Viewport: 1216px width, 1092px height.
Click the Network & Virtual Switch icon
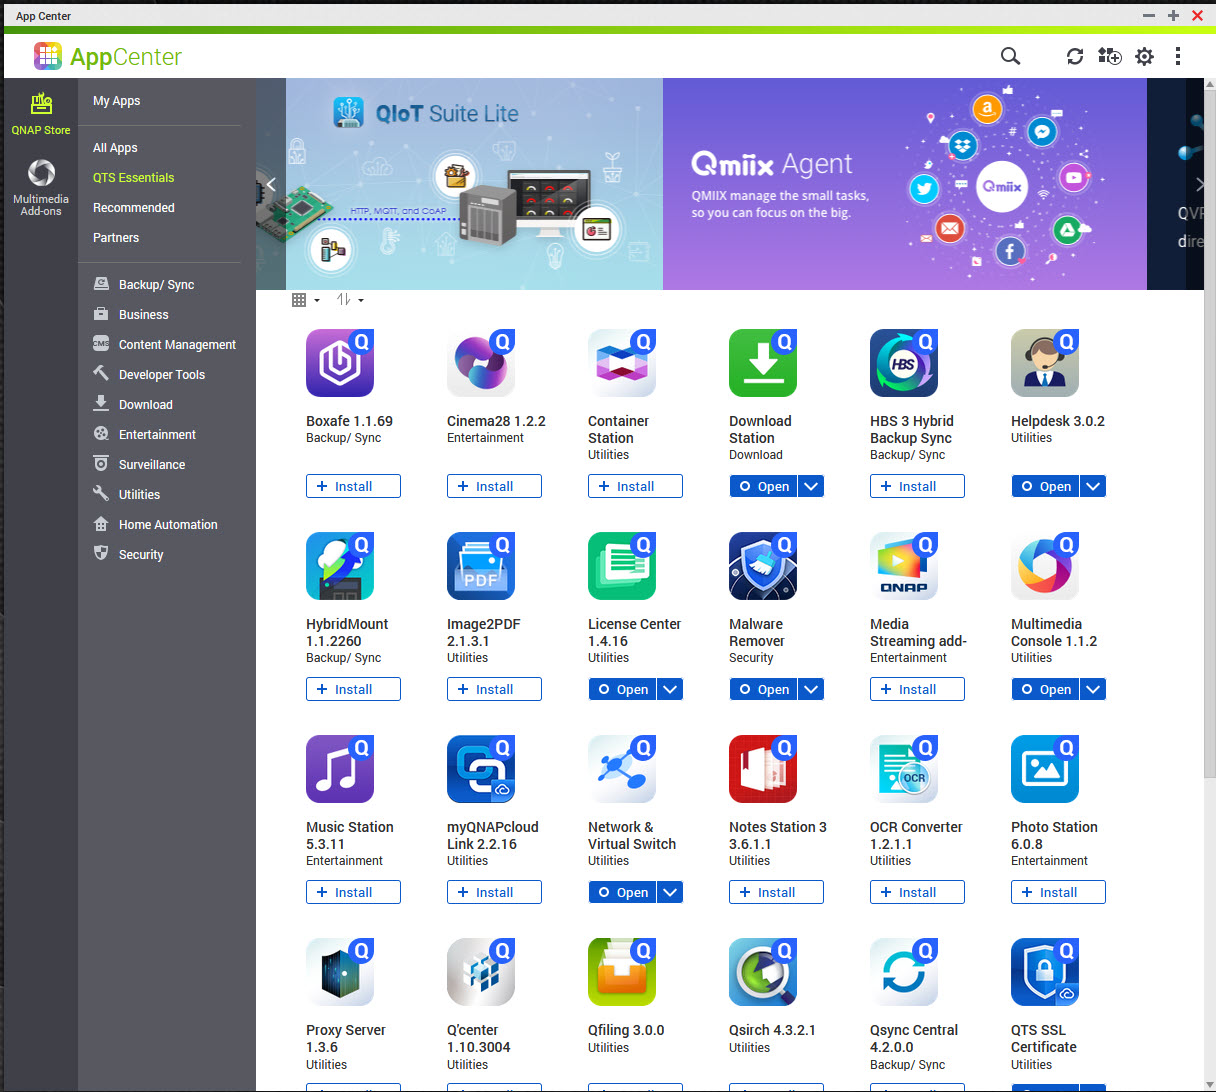[x=622, y=769]
